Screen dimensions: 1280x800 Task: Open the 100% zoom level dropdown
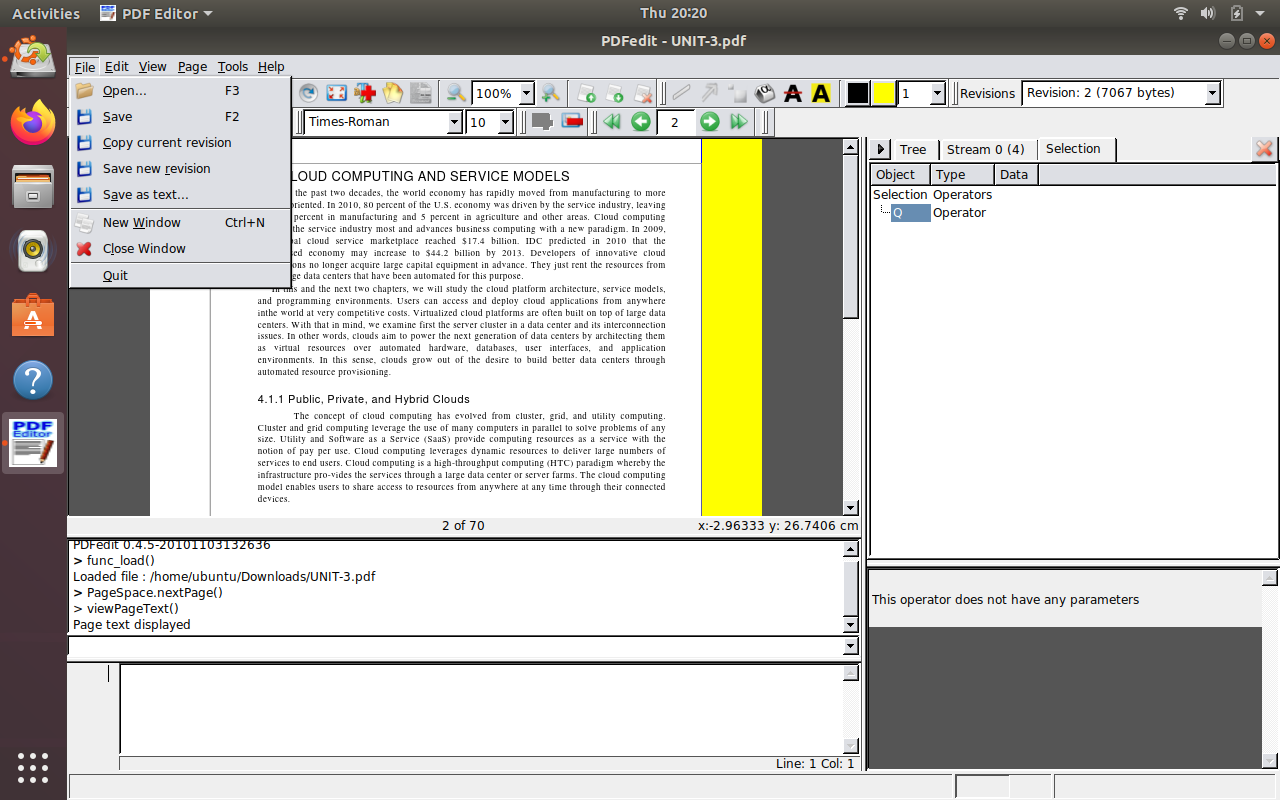click(527, 93)
